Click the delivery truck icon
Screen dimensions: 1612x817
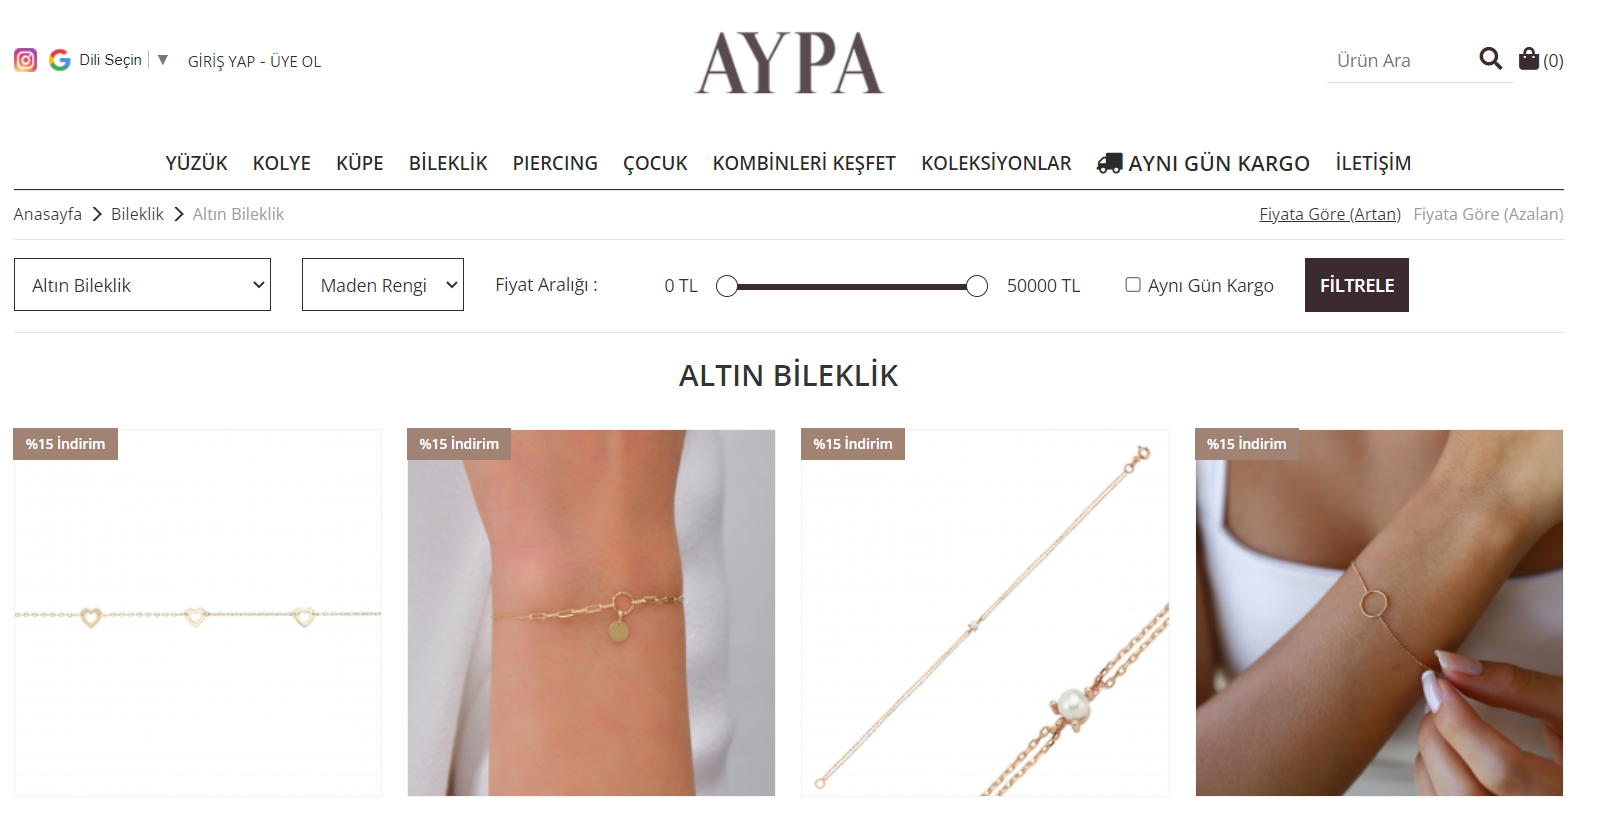(1109, 164)
